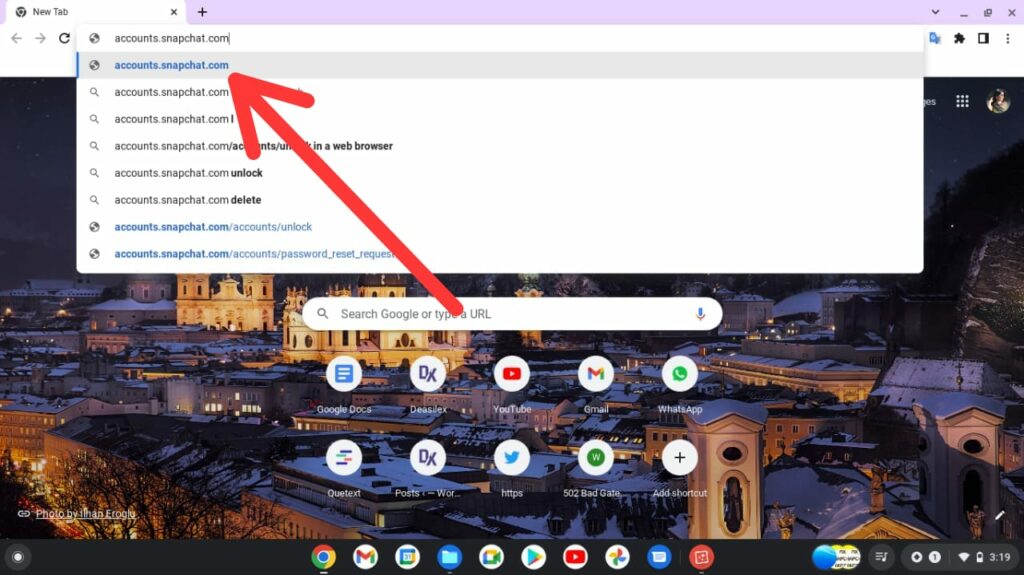The image size is (1024, 575).
Task: Toggle the side panel icon
Action: click(983, 39)
